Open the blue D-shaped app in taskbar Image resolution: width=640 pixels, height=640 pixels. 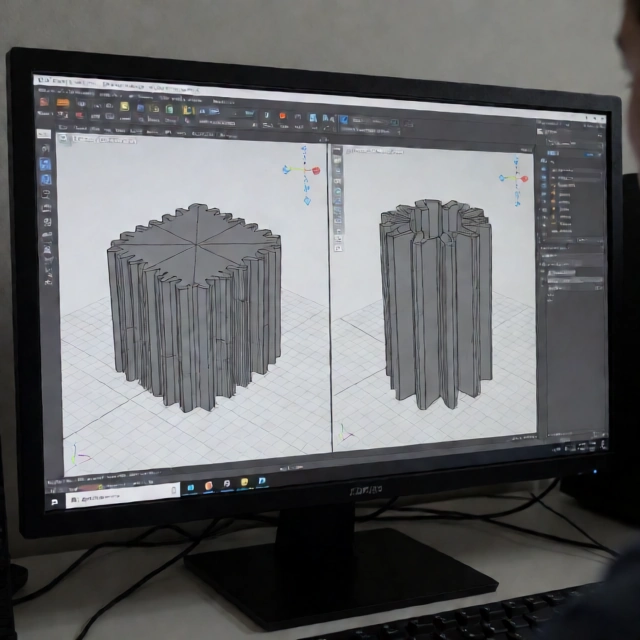click(262, 481)
